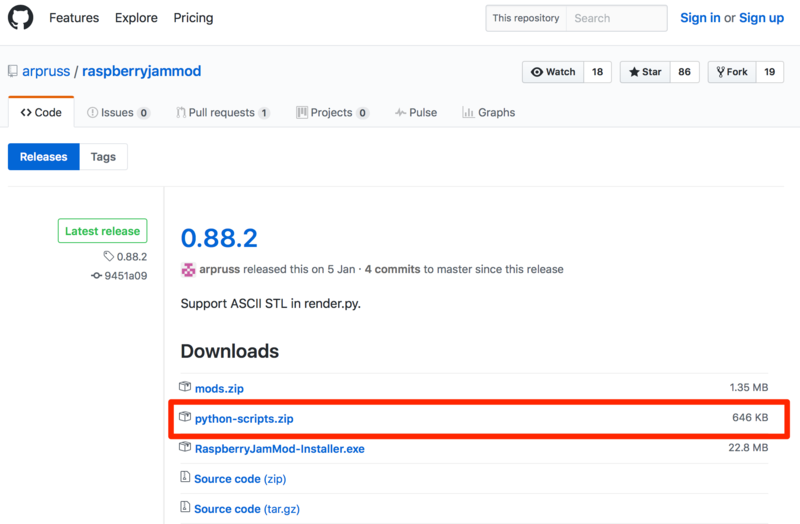Click the Sign up link
Screen dimensions: 800x524
(x=761, y=18)
